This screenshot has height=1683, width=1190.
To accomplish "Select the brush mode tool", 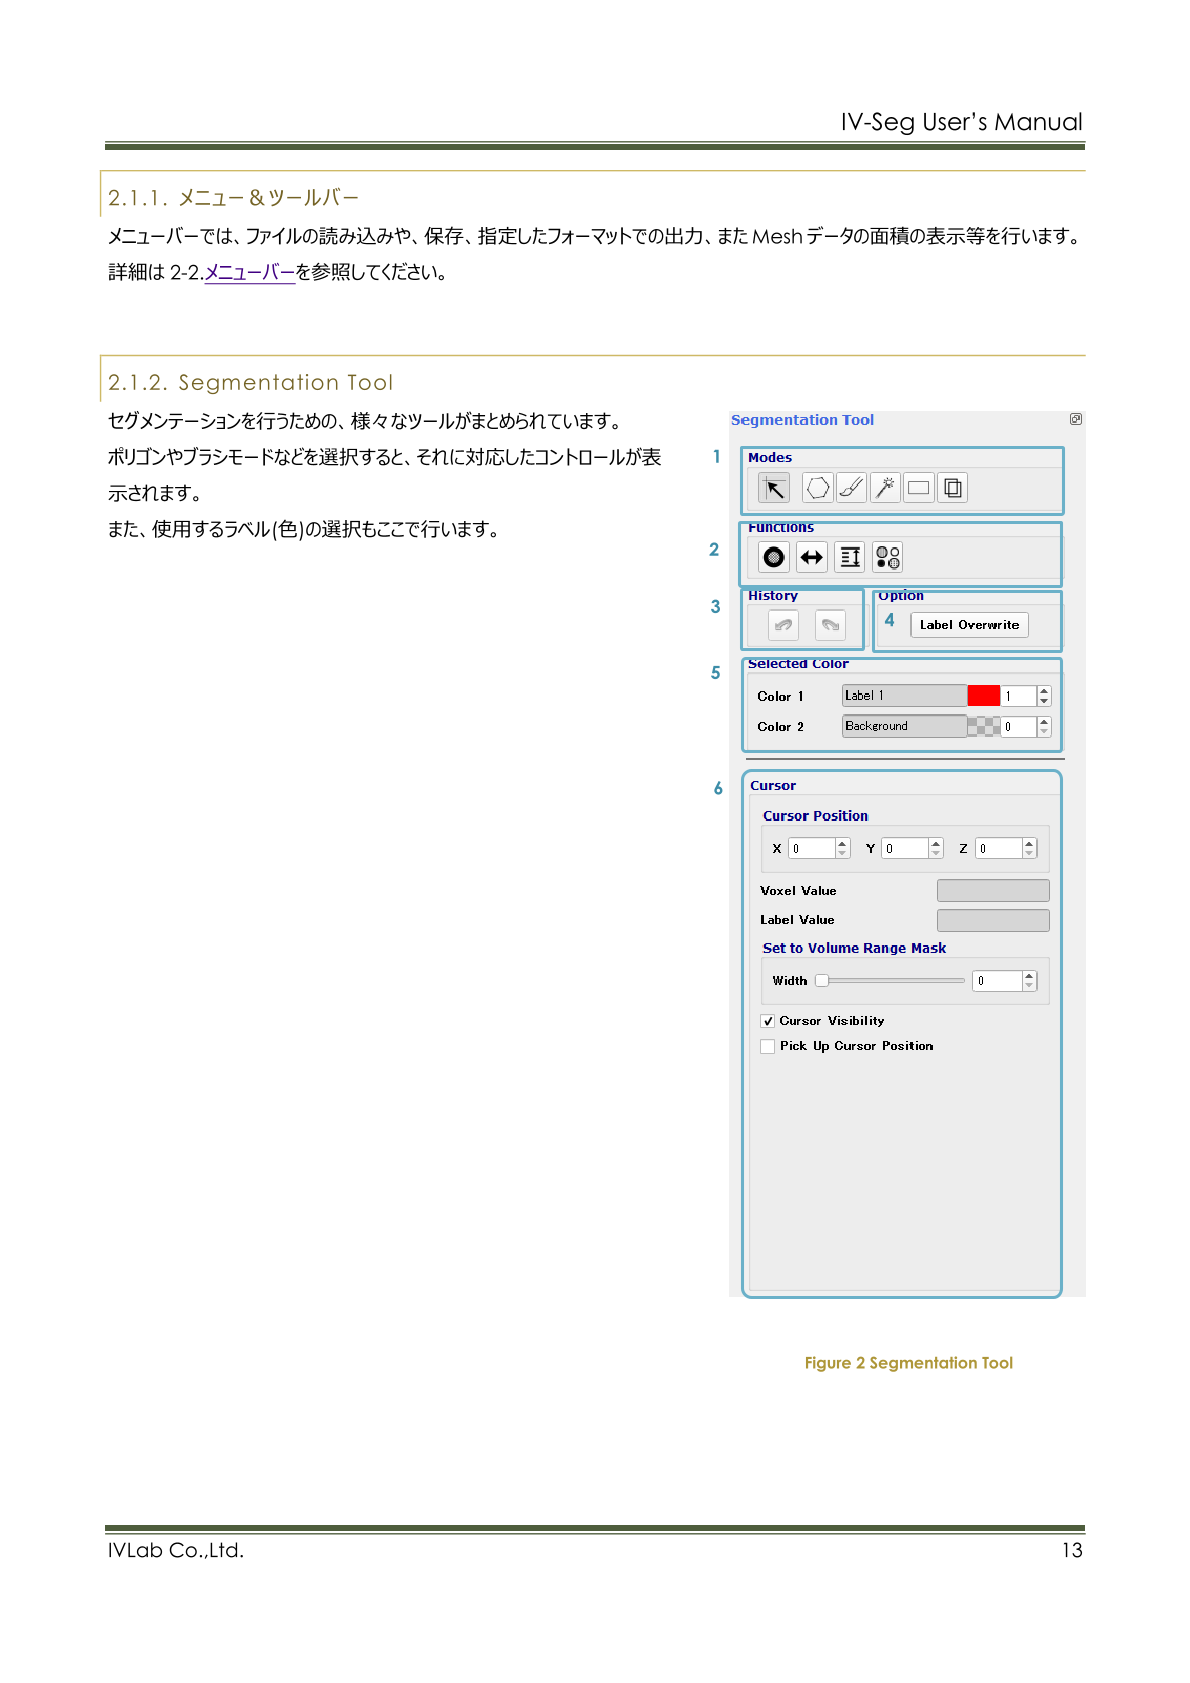I will click(x=851, y=488).
